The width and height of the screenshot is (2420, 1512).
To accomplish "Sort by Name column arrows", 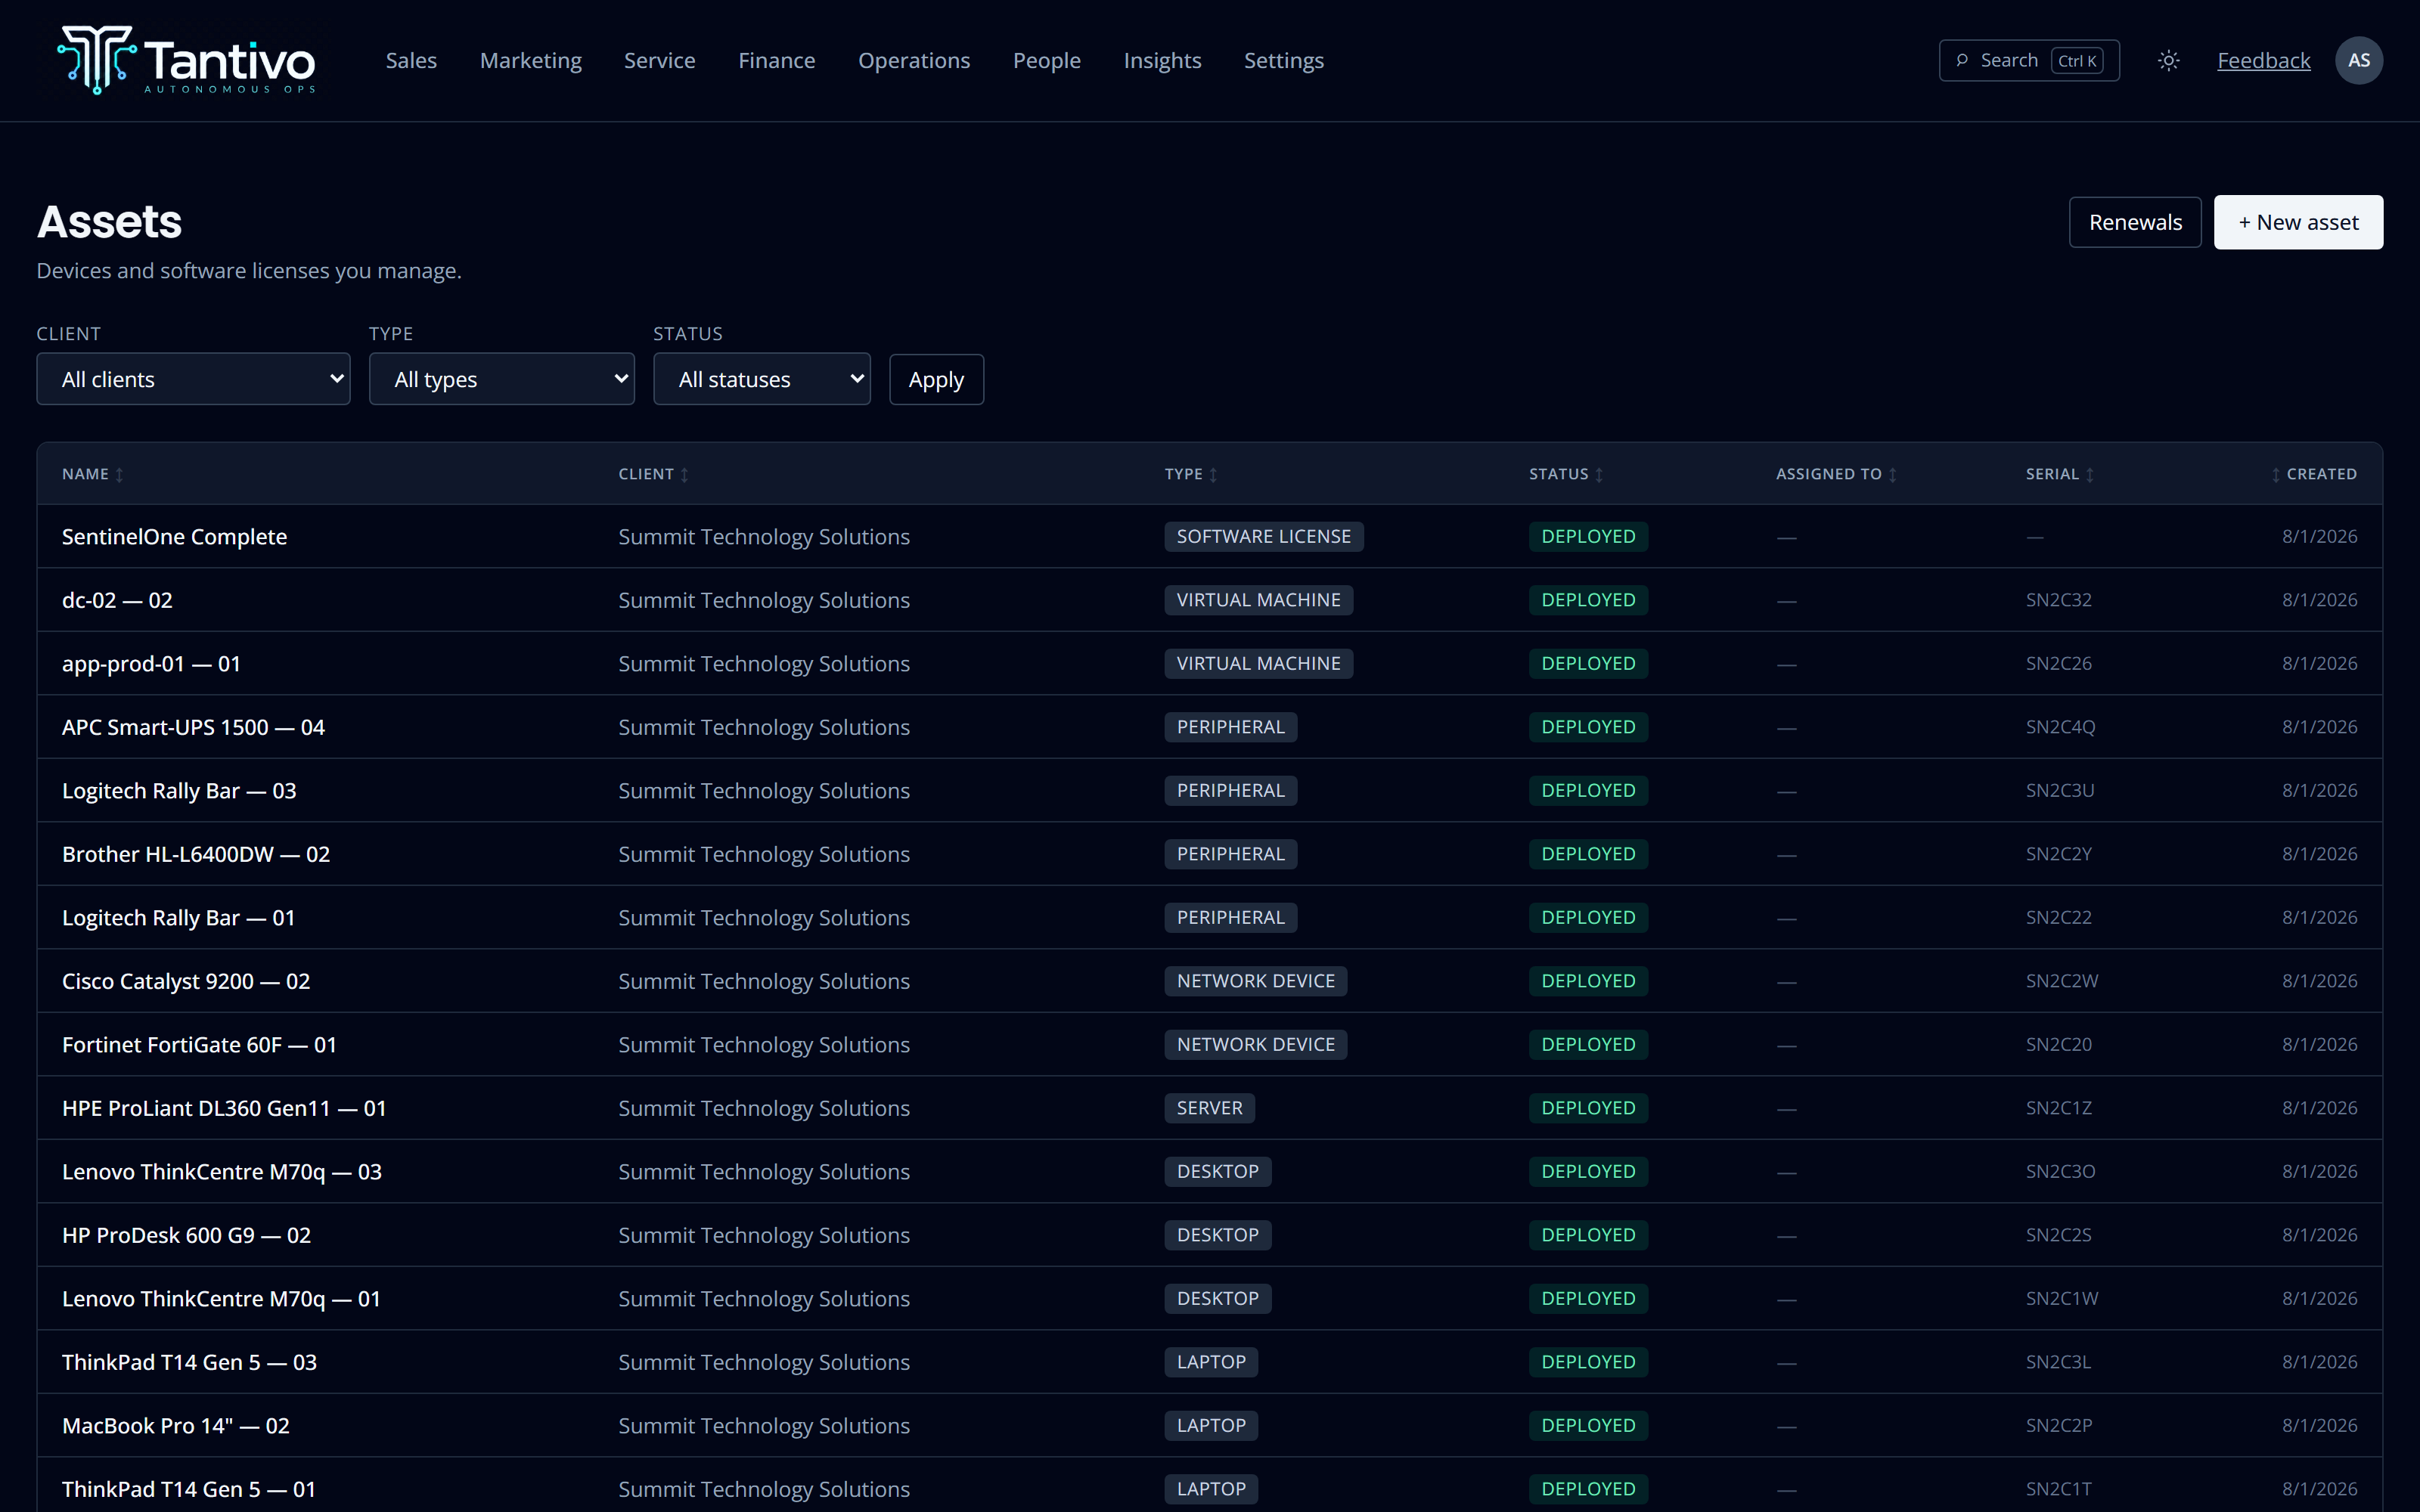I will point(119,475).
